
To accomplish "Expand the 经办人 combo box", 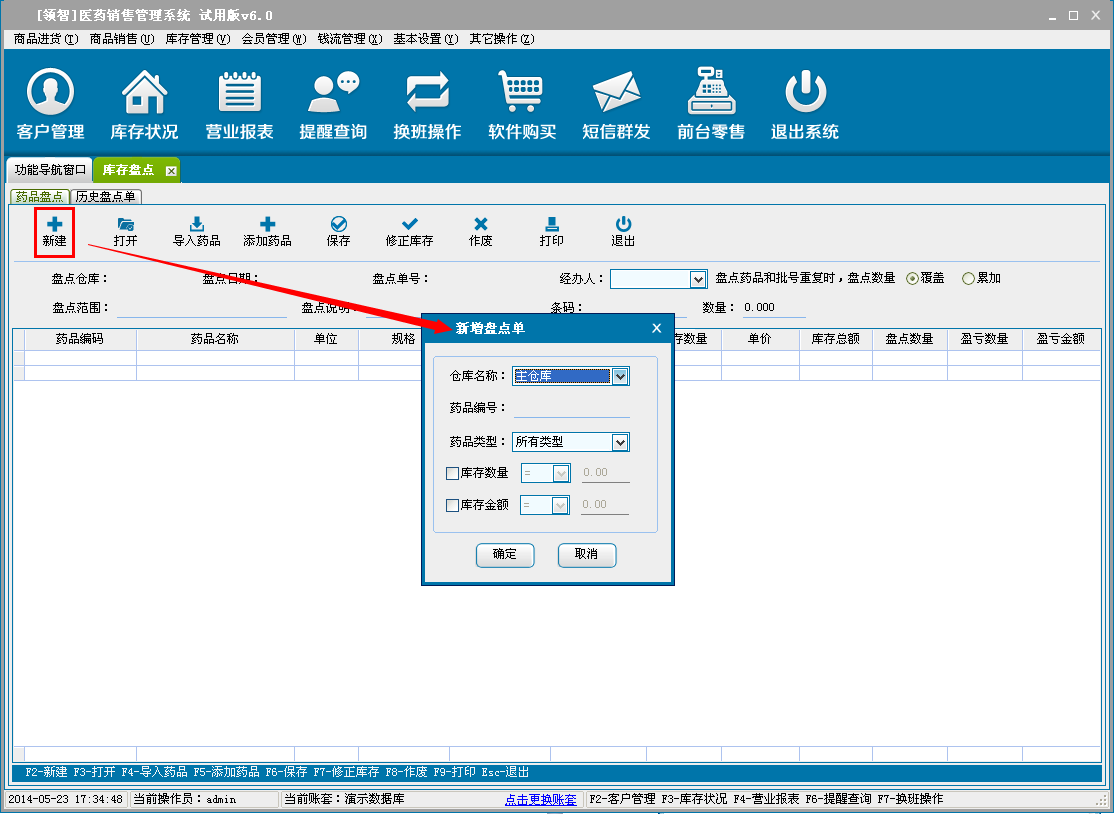I will click(698, 280).
